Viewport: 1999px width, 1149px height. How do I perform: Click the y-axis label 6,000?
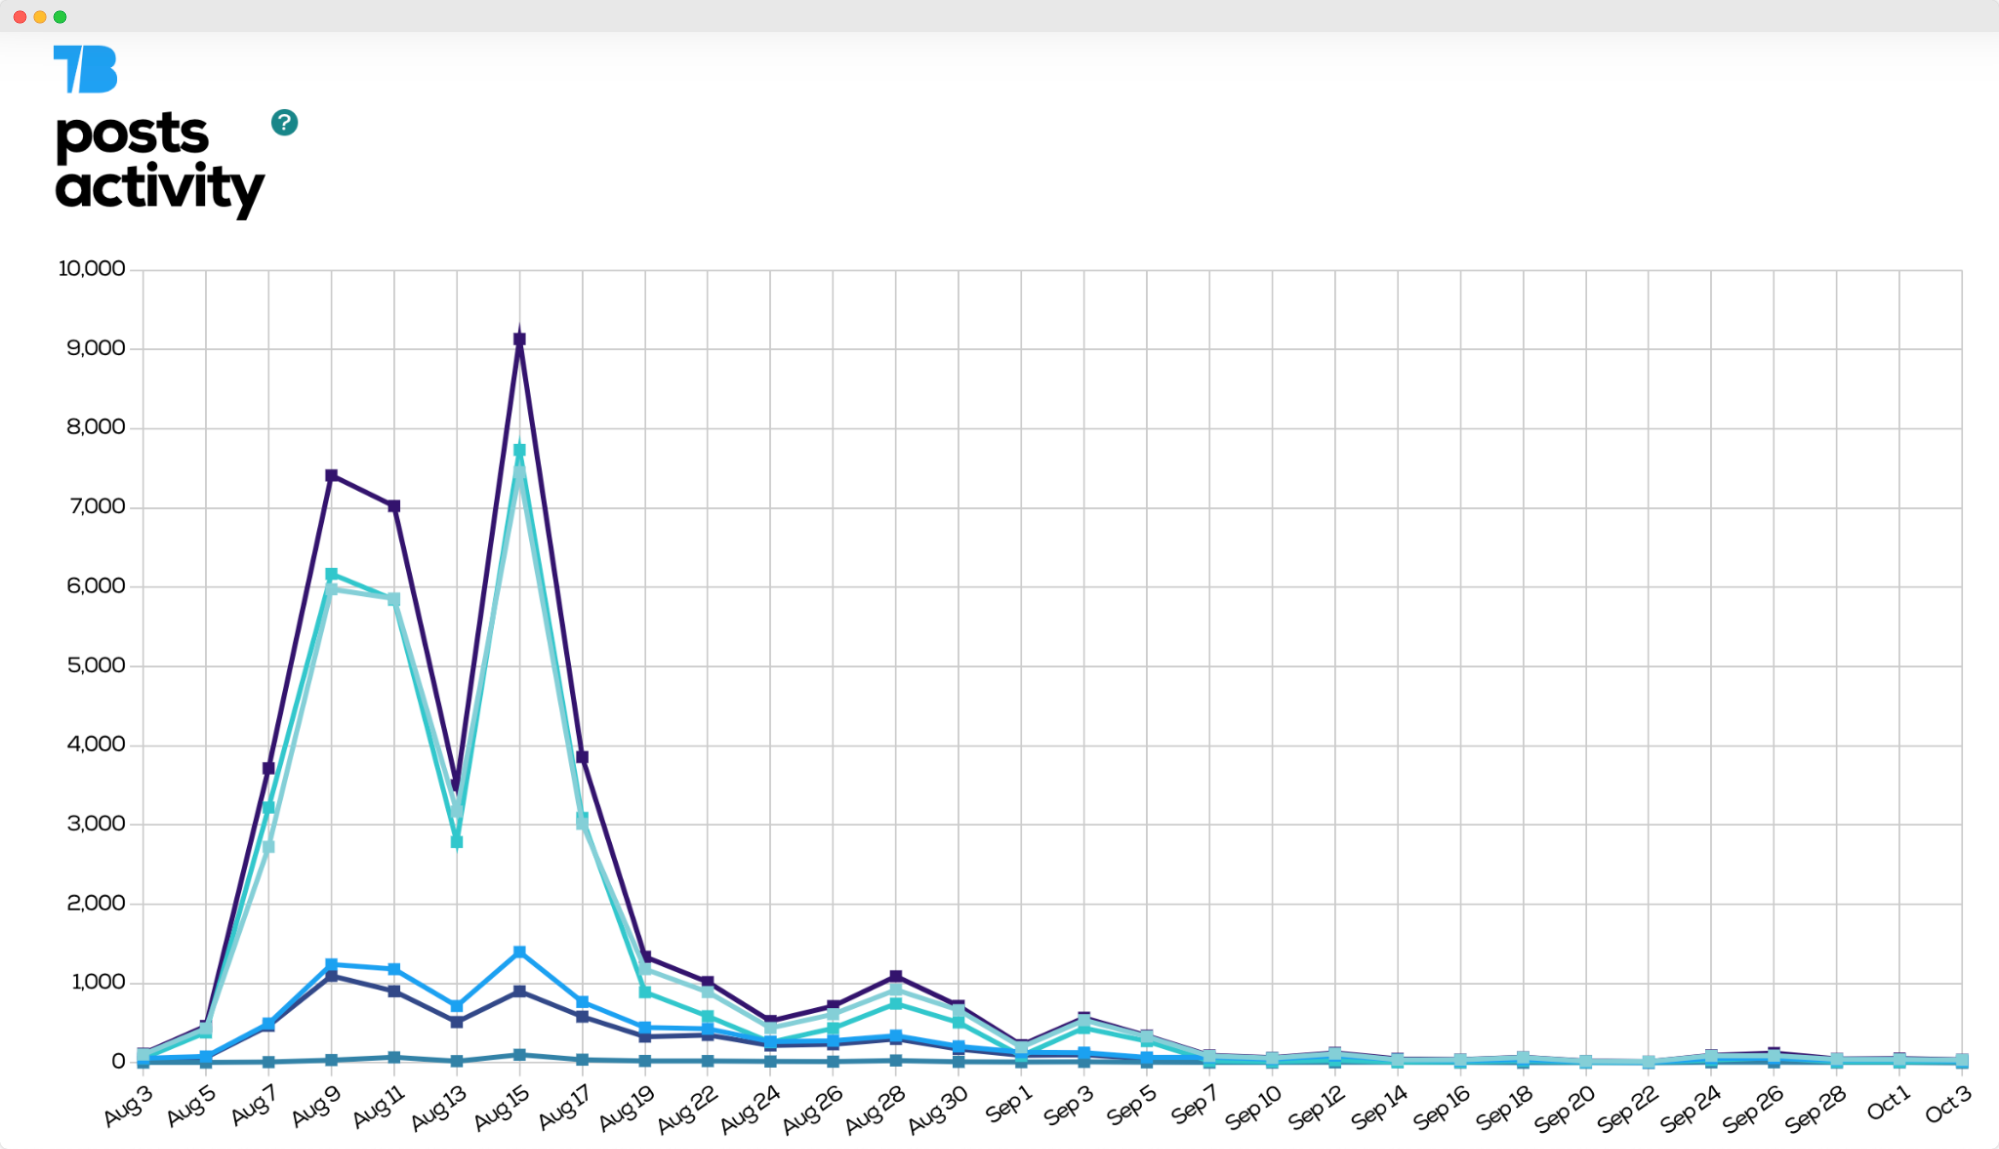click(x=96, y=586)
